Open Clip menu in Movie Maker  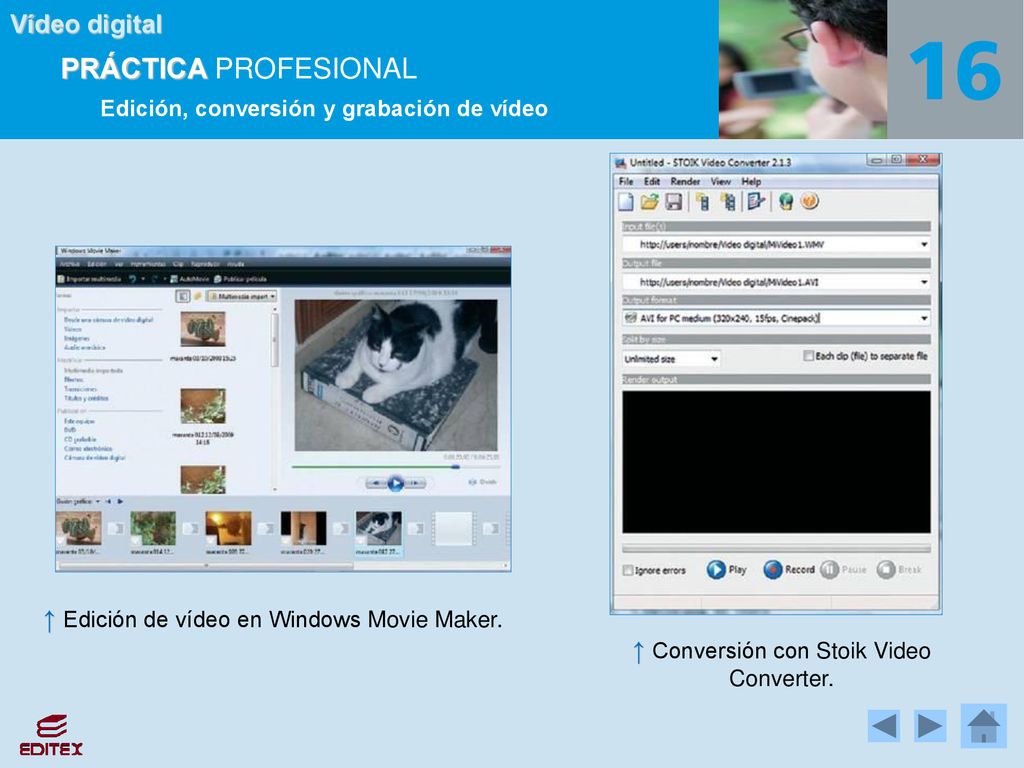click(178, 264)
